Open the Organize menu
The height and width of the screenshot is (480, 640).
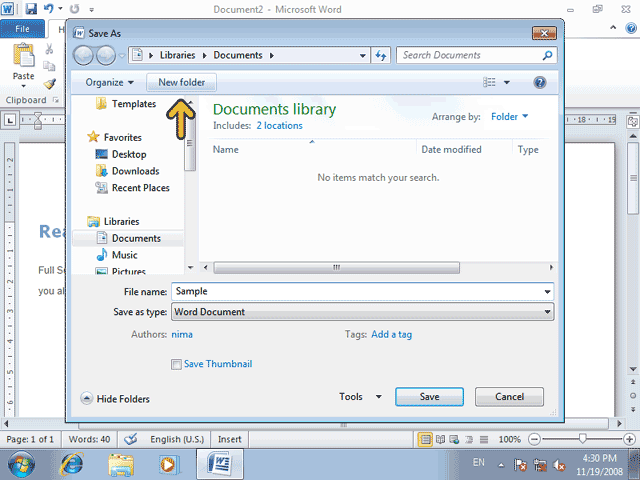pos(109,82)
